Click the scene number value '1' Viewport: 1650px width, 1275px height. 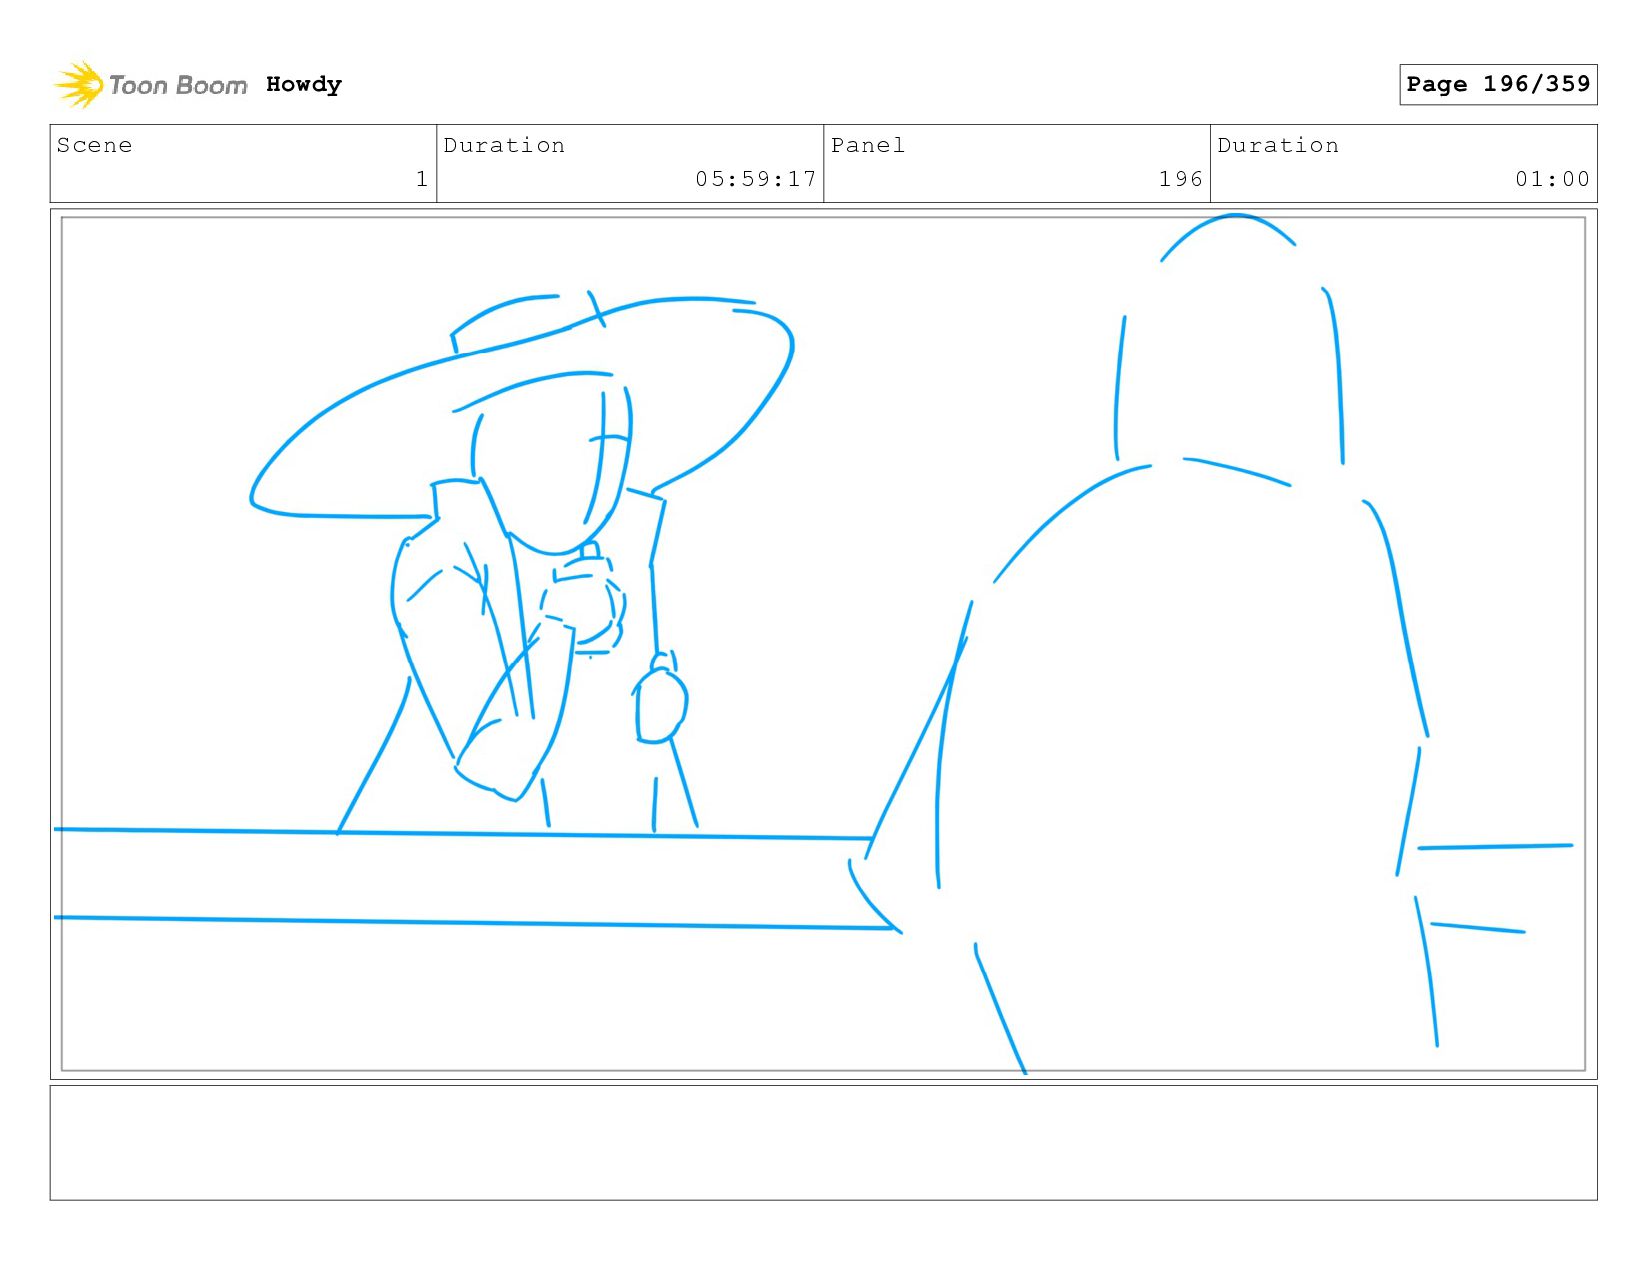[x=422, y=179]
